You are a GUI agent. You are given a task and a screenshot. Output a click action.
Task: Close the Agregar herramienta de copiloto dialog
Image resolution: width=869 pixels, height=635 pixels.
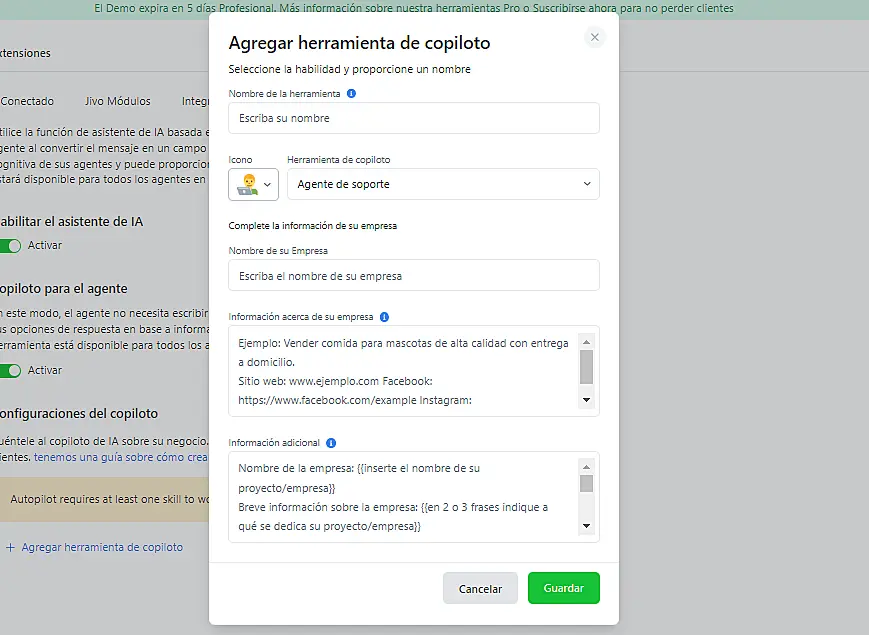tap(595, 37)
